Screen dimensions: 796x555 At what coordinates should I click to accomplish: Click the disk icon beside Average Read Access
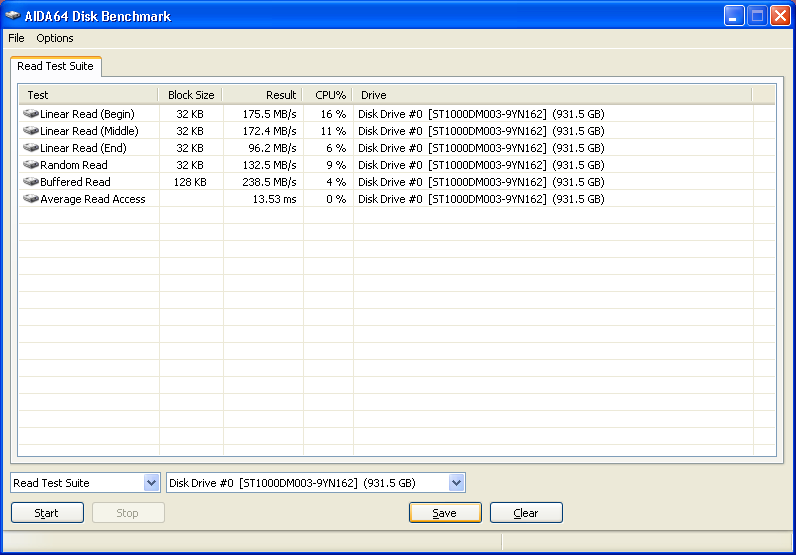tap(31, 199)
